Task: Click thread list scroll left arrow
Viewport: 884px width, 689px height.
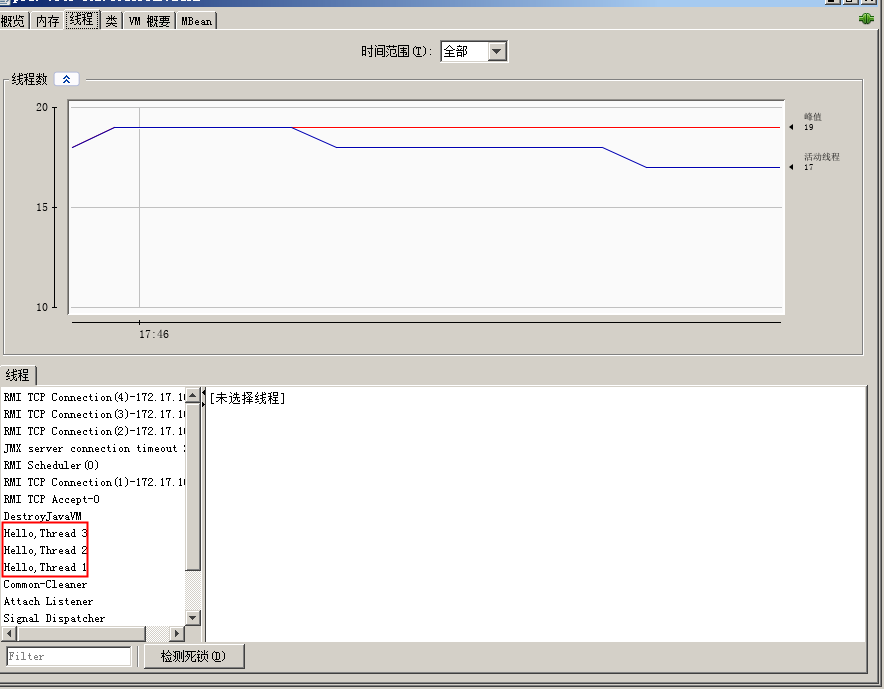Action: 9,633
